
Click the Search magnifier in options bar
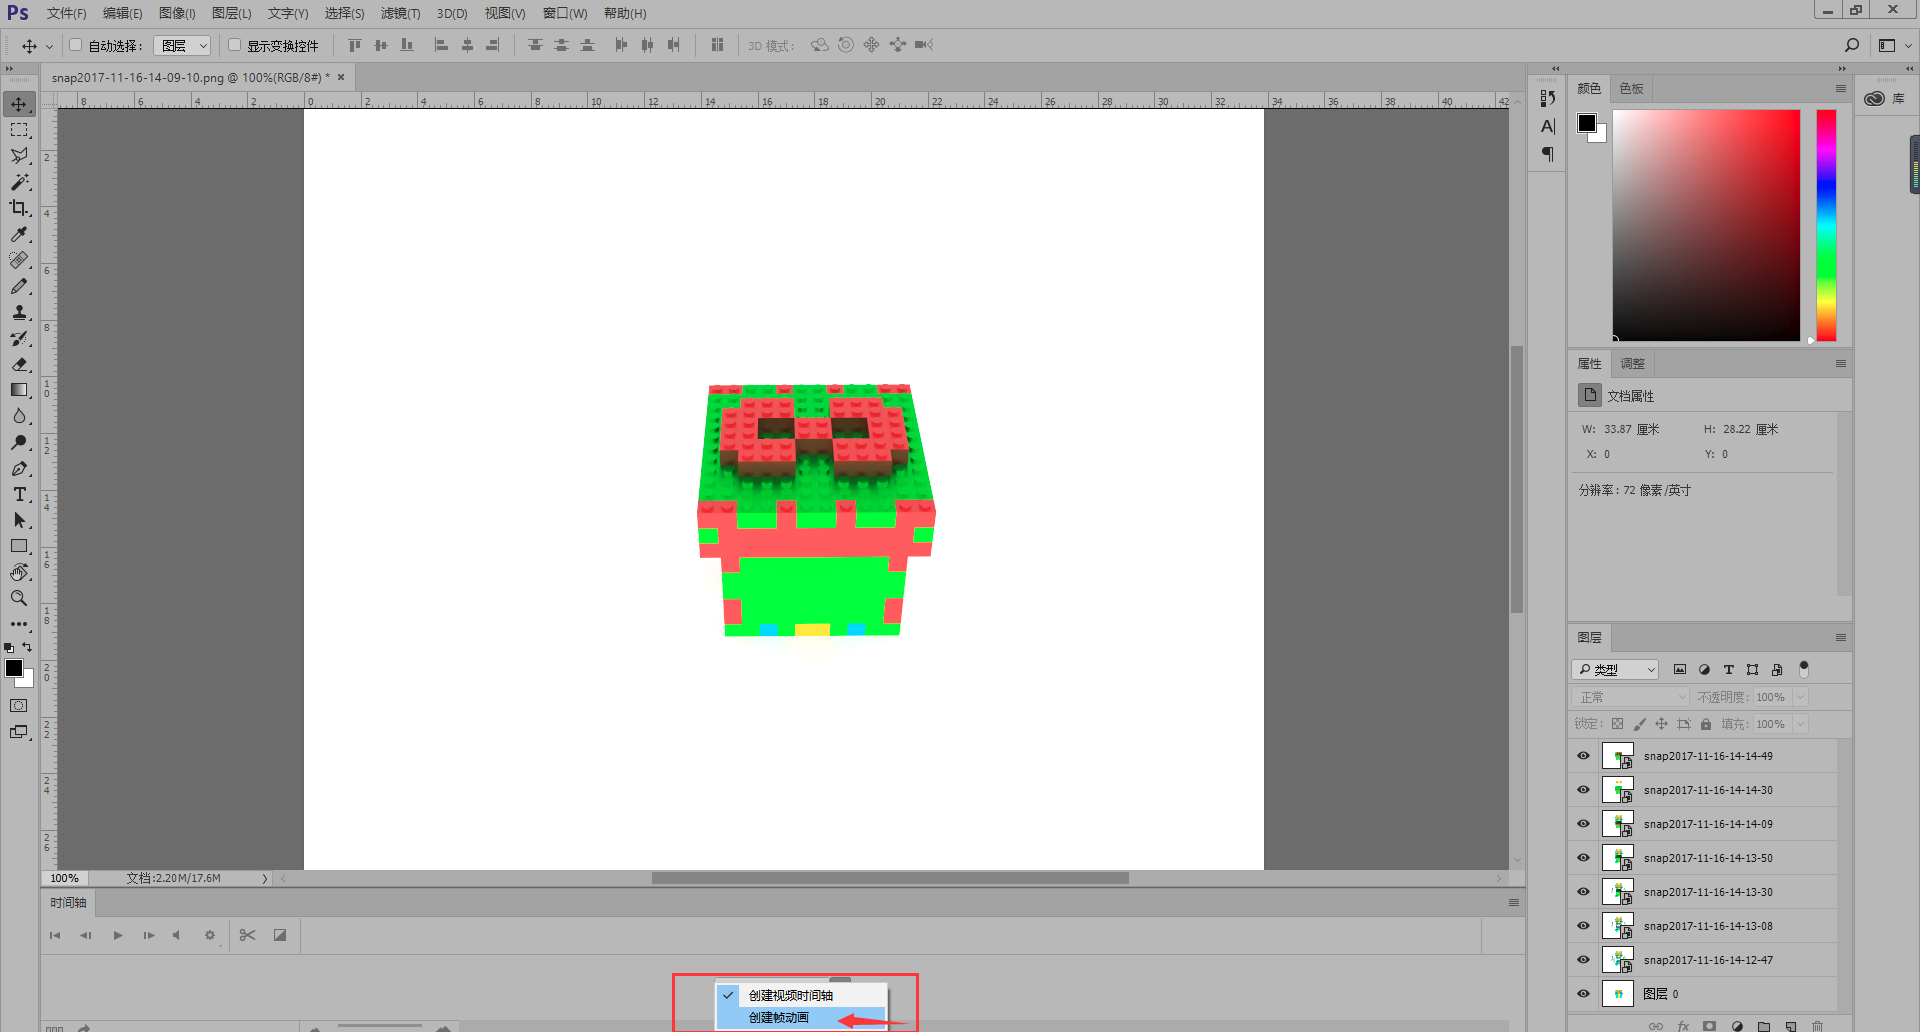[1851, 45]
